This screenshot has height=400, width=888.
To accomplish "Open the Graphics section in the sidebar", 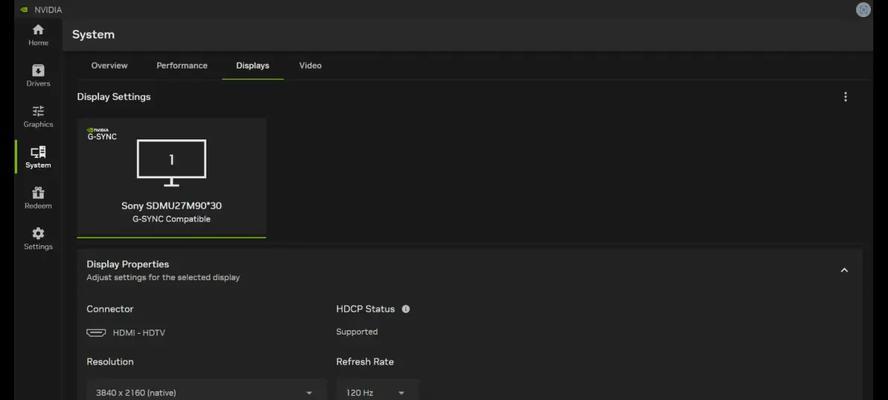I will click(38, 117).
